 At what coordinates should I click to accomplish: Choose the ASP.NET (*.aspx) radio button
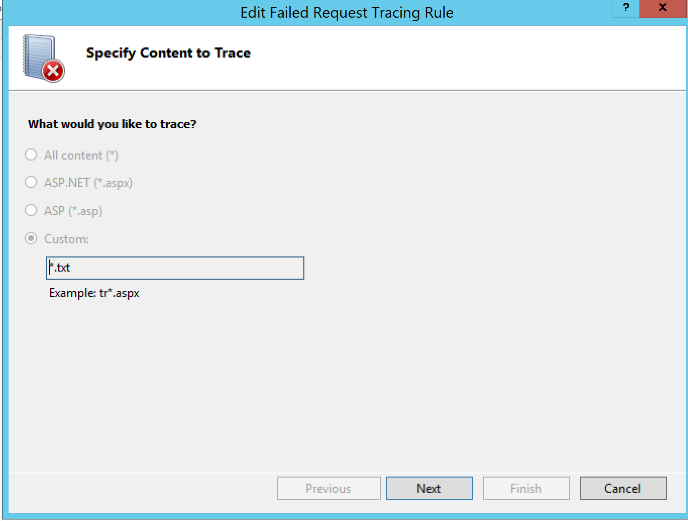click(x=31, y=183)
